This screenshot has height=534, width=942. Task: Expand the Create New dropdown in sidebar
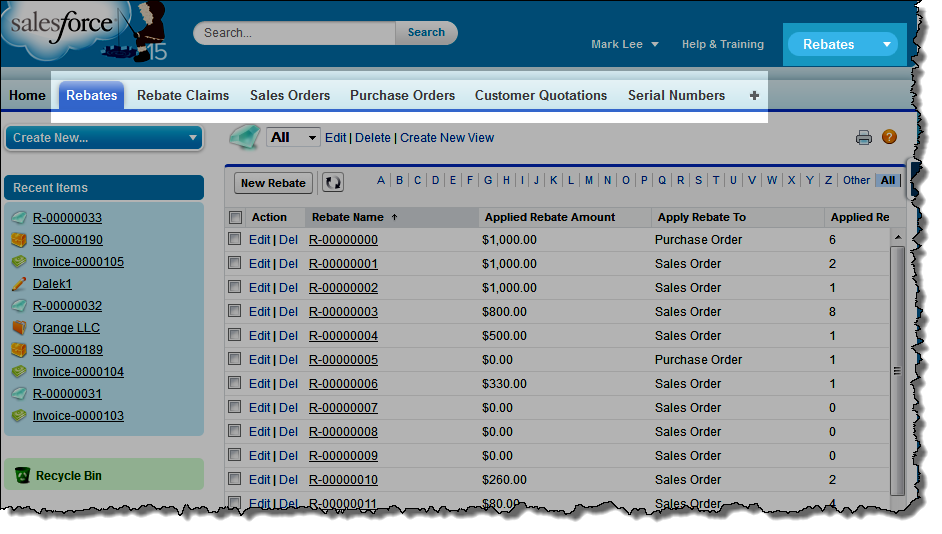click(x=104, y=138)
